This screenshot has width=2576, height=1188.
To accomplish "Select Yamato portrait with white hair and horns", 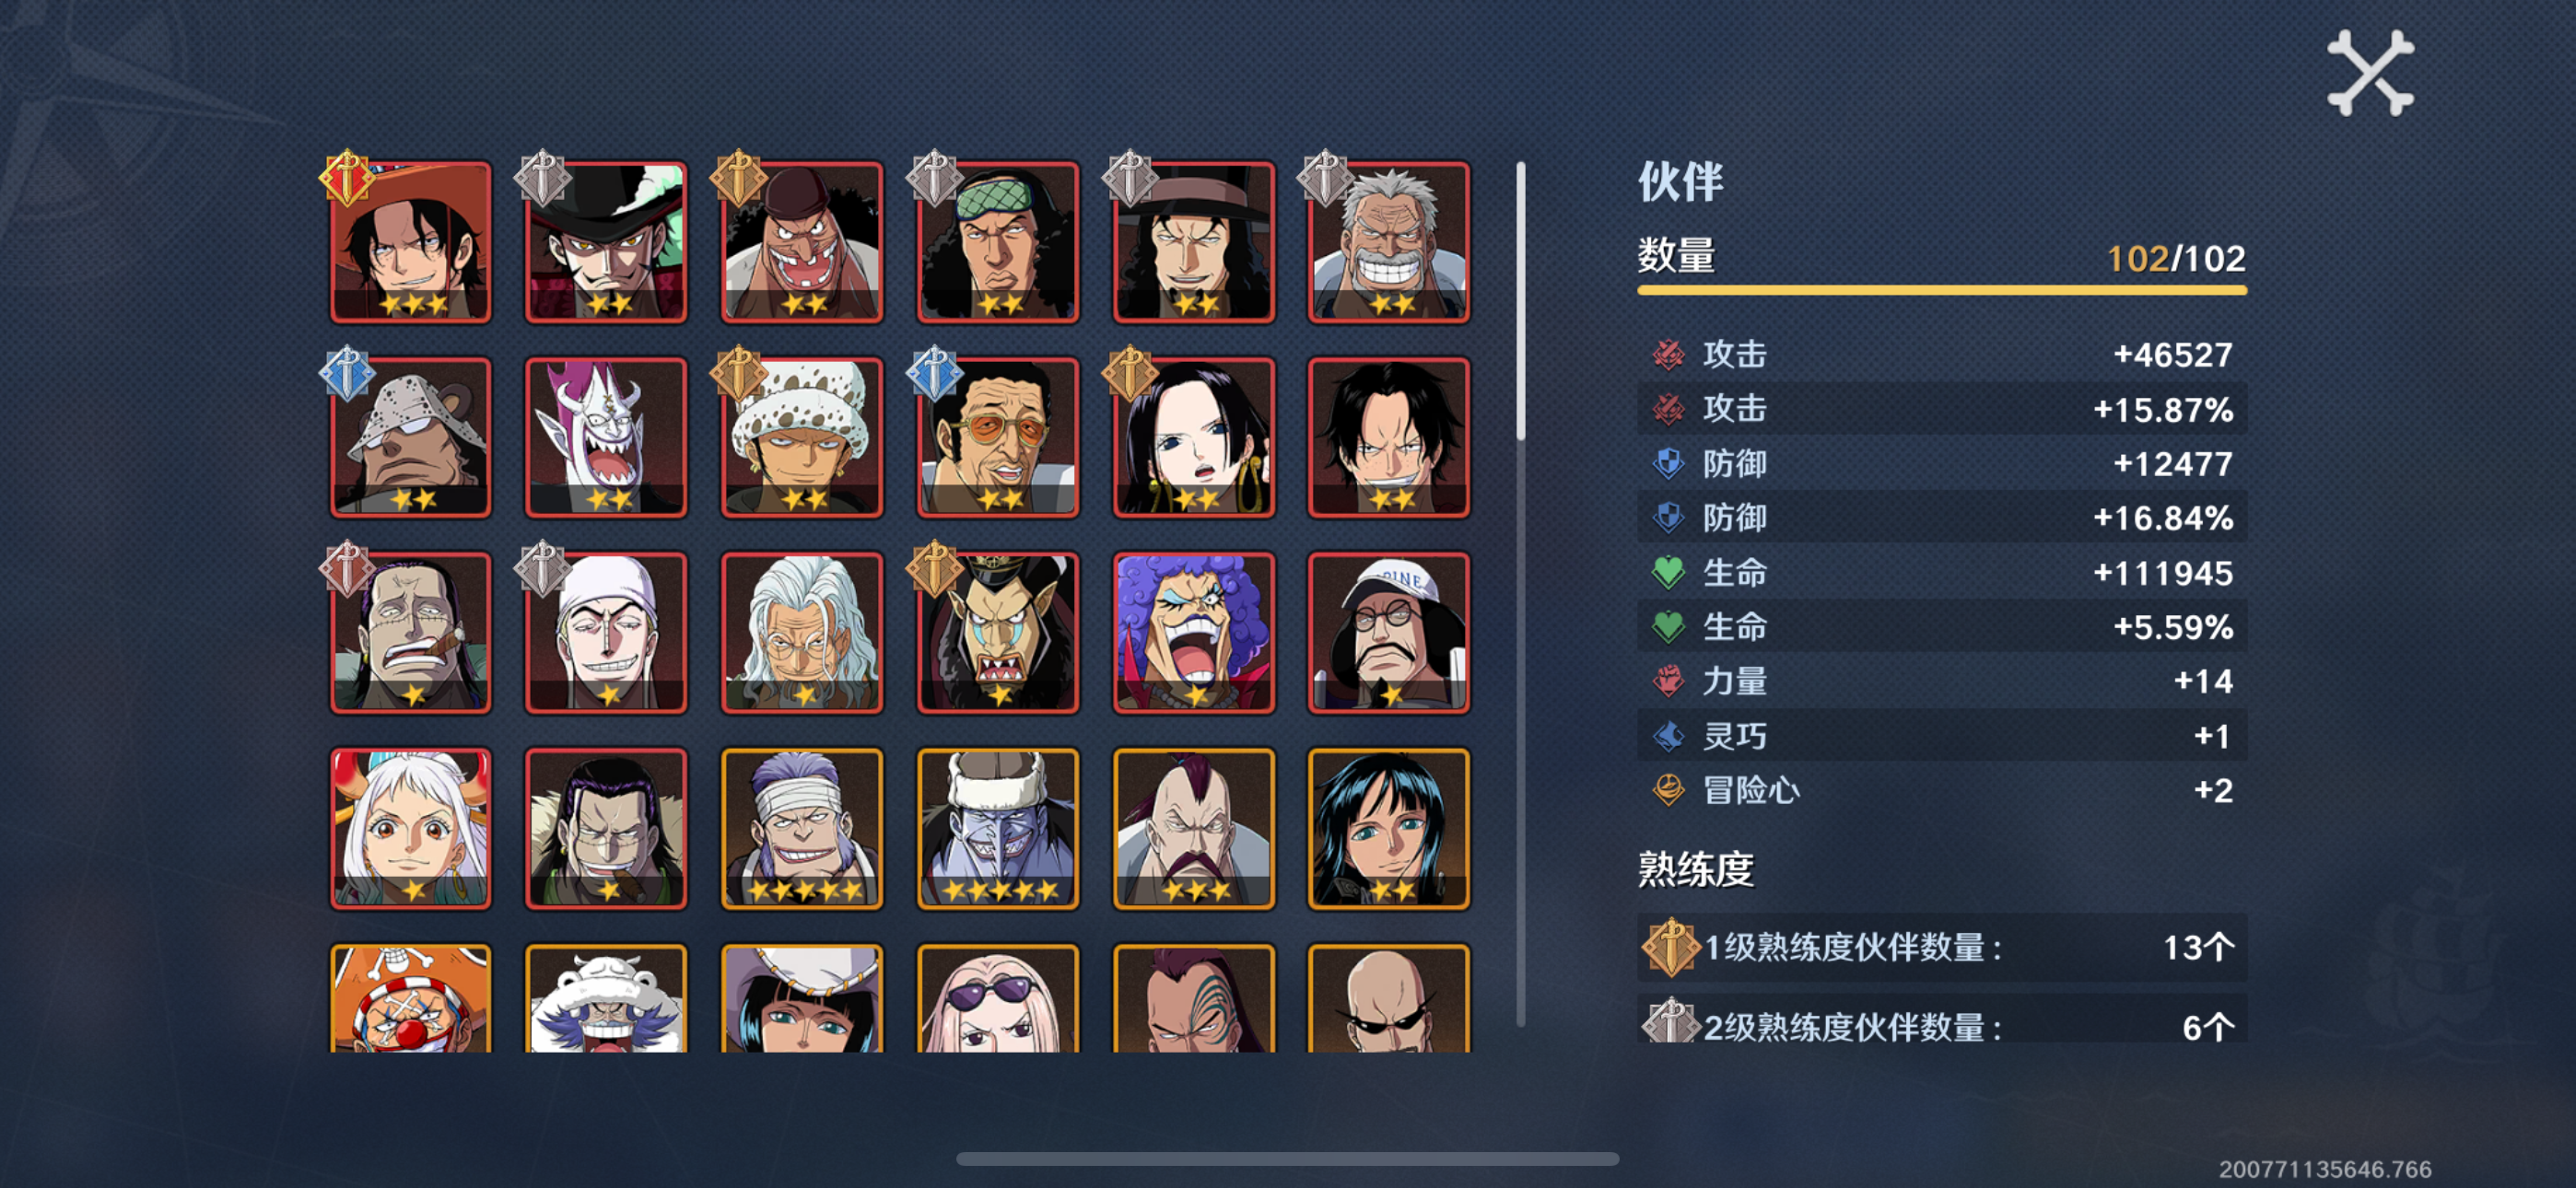I will [x=411, y=829].
